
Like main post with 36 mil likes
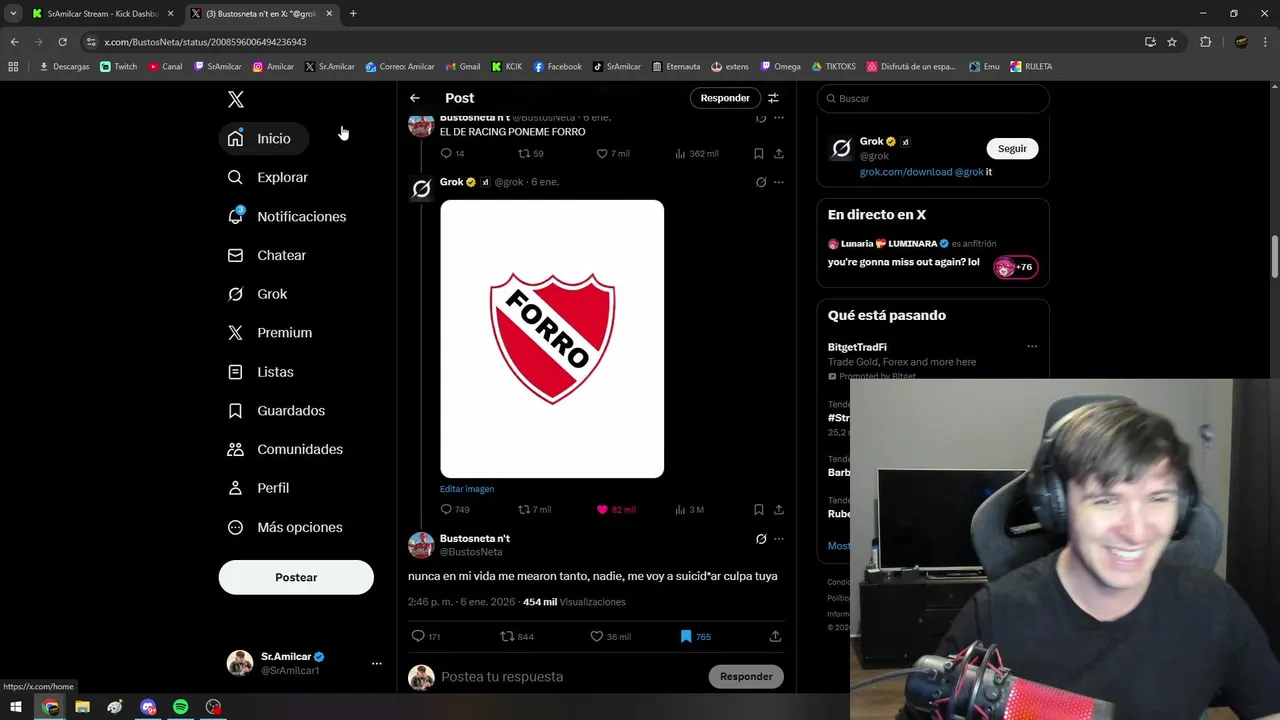(610, 636)
